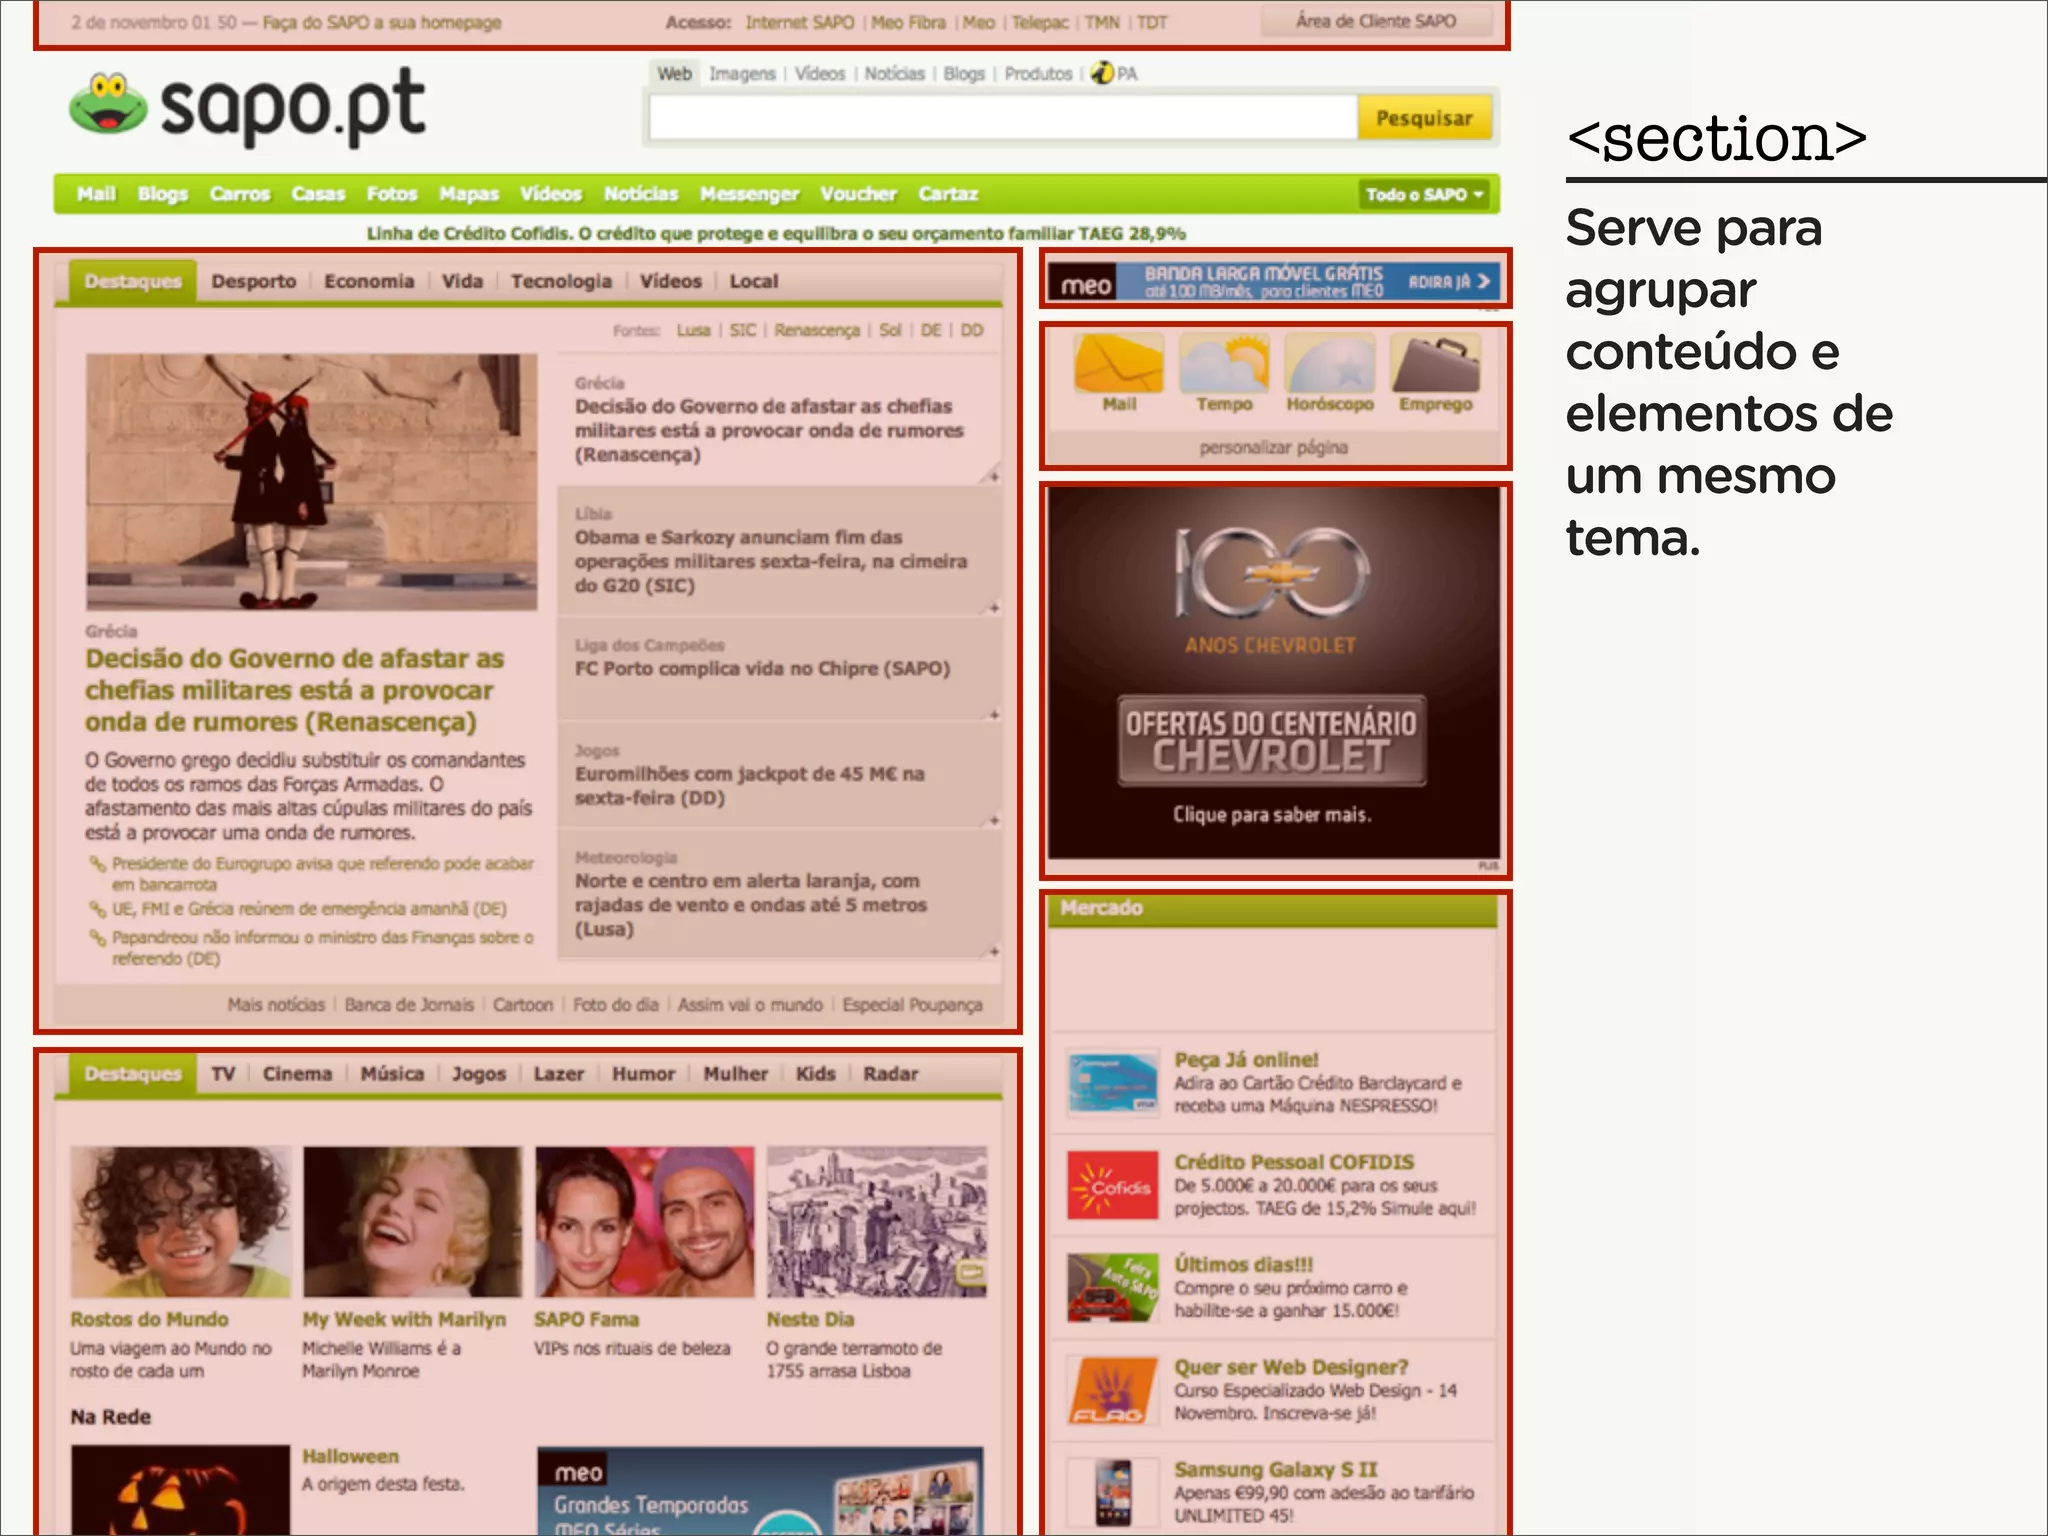This screenshot has width=2048, height=1536.
Task: Click the Cofidis logo in Mercado
Action: pos(1112,1186)
